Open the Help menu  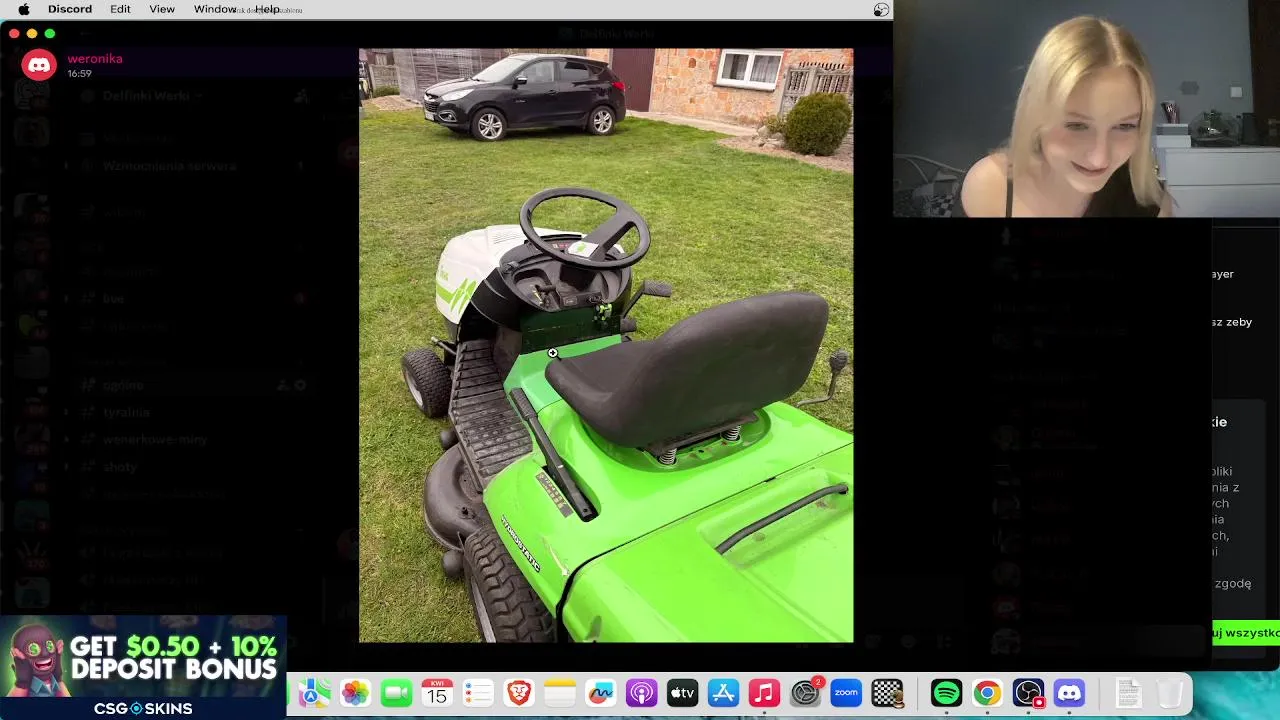pos(267,9)
